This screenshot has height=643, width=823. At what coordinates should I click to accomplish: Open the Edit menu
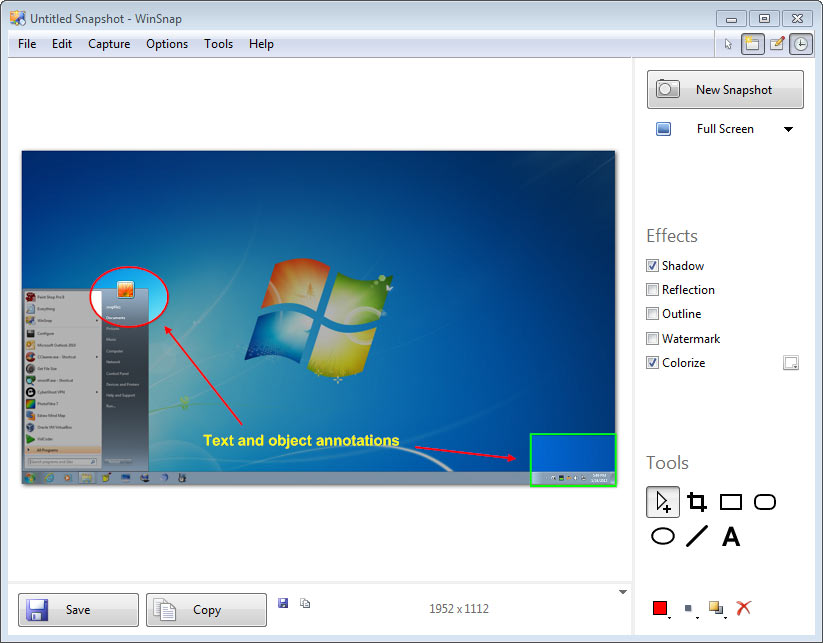pyautogui.click(x=62, y=44)
